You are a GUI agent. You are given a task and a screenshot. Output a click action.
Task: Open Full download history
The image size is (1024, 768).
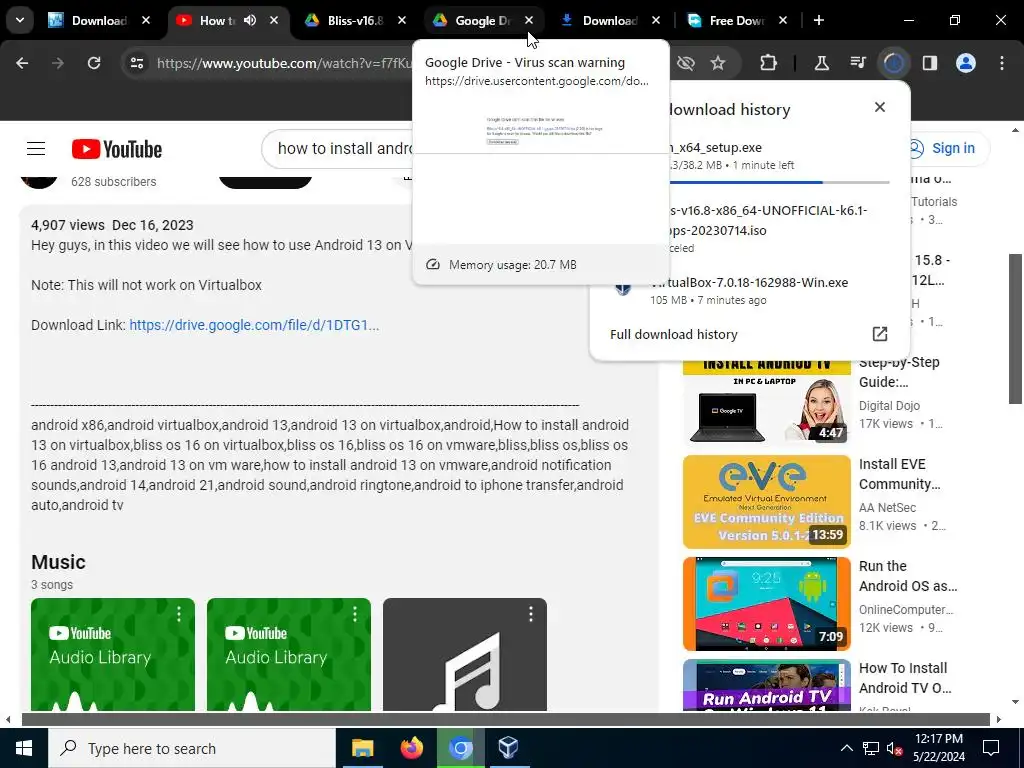tap(673, 334)
